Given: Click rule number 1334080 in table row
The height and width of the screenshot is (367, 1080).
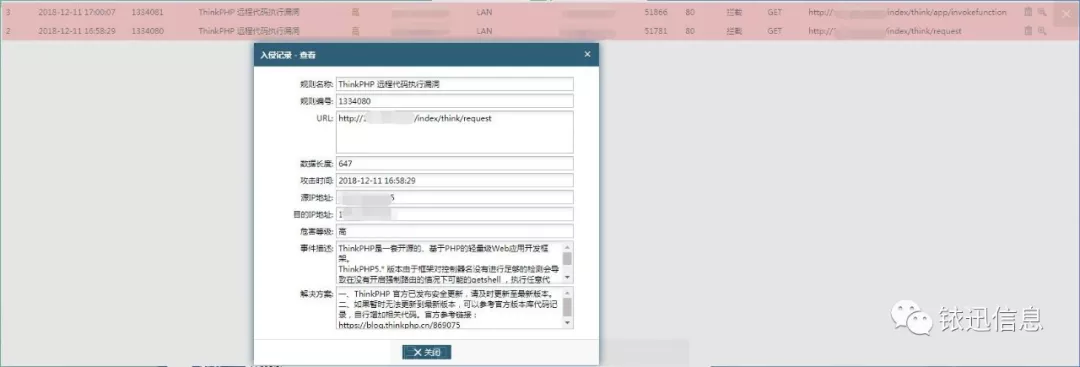Looking at the screenshot, I should pyautogui.click(x=147, y=31).
